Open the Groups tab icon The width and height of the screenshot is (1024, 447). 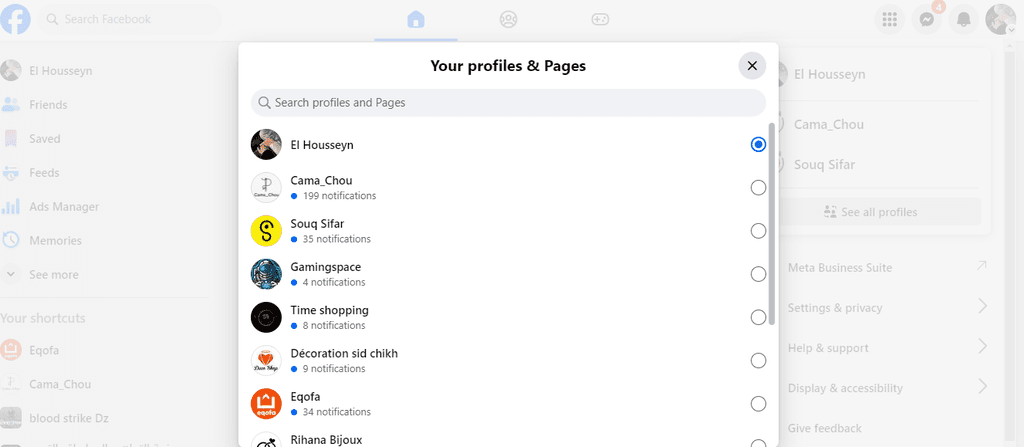click(x=508, y=20)
